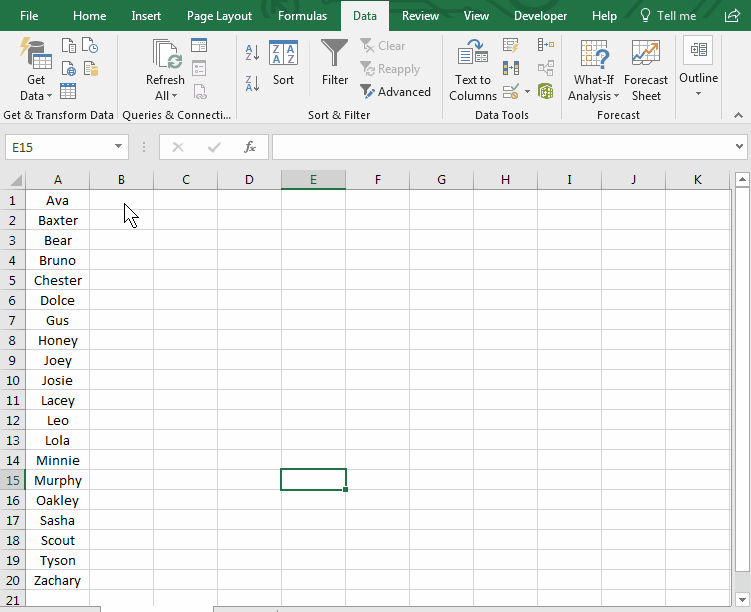Launch Text to Columns wizard
This screenshot has height=612, width=751.
tap(473, 70)
